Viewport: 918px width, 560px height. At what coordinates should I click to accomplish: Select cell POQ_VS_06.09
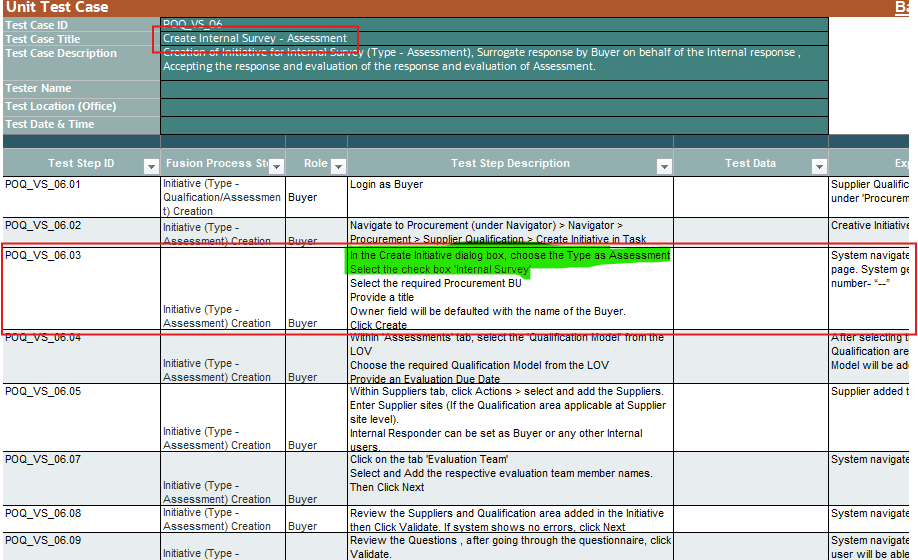tap(81, 547)
